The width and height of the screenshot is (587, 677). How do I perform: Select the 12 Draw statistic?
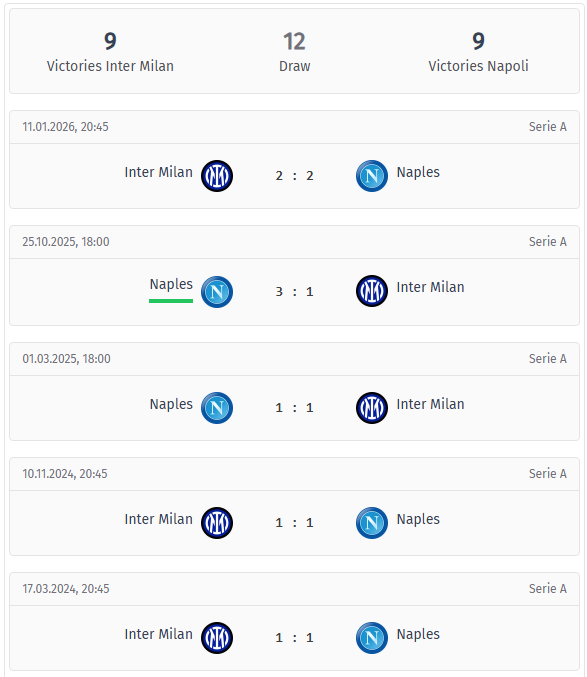click(x=294, y=52)
